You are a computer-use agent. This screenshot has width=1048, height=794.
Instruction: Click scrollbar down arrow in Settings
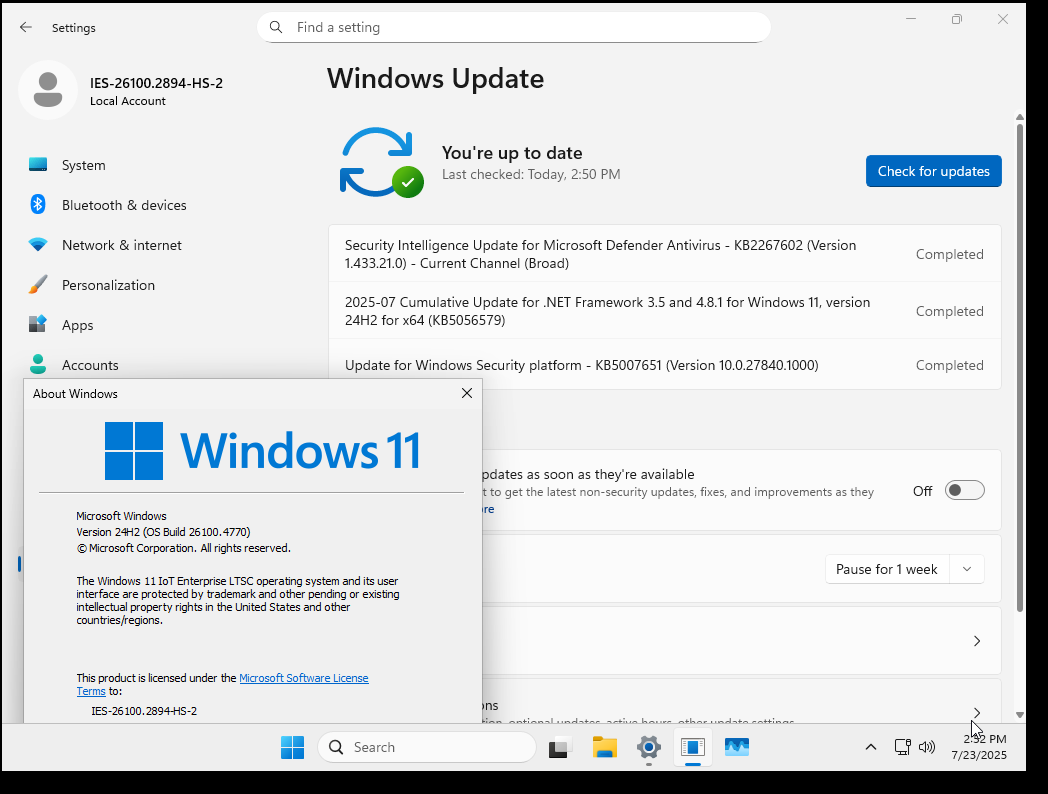(1020, 714)
